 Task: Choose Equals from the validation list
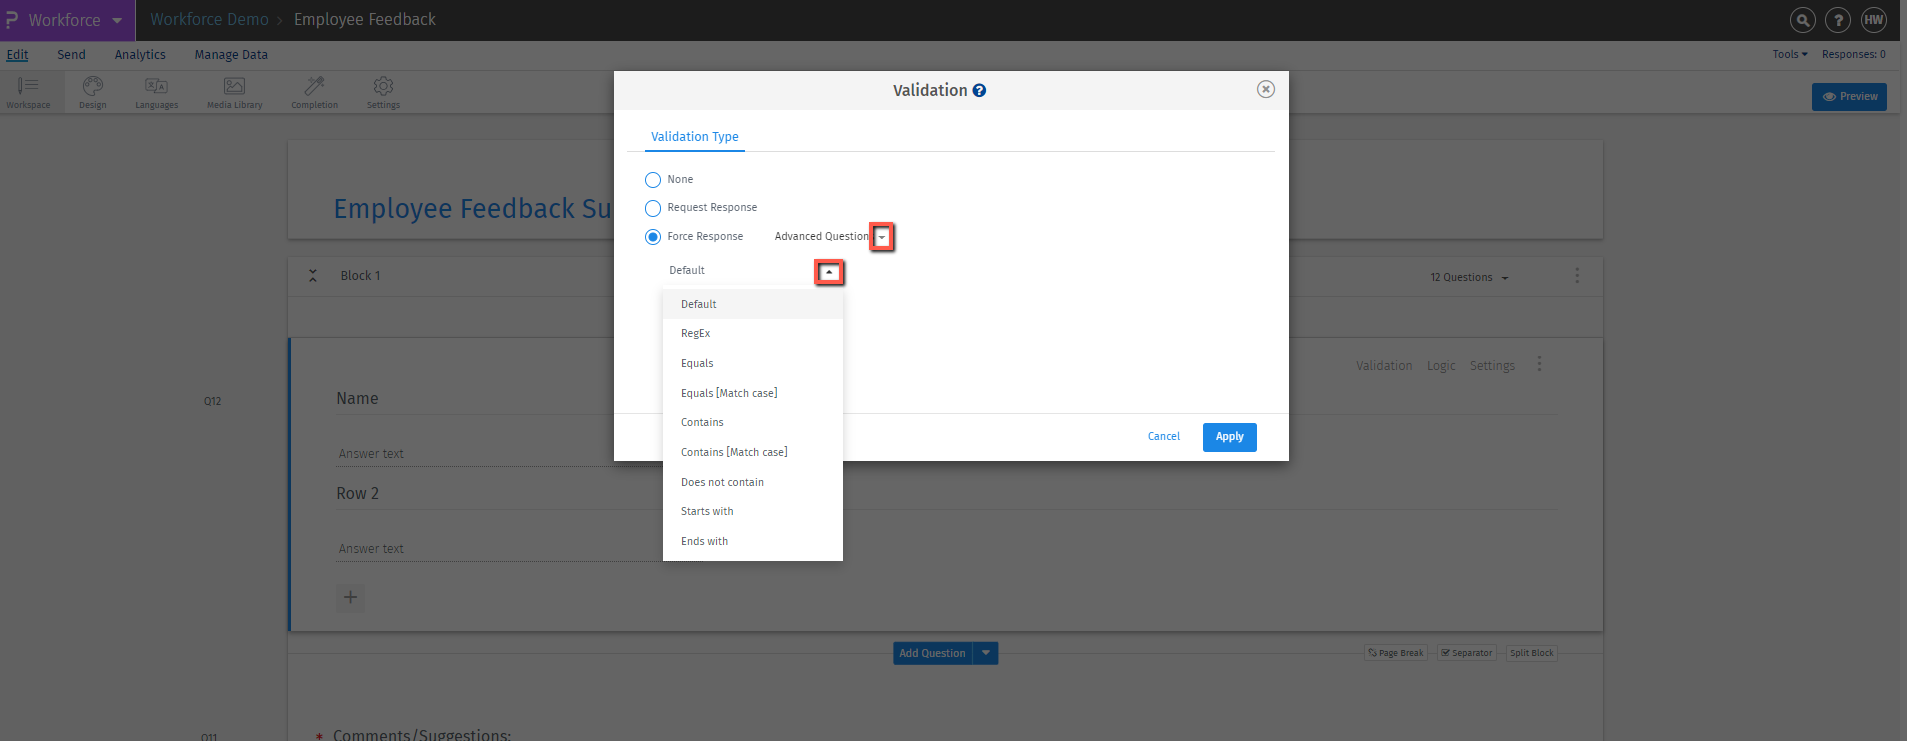coord(753,363)
